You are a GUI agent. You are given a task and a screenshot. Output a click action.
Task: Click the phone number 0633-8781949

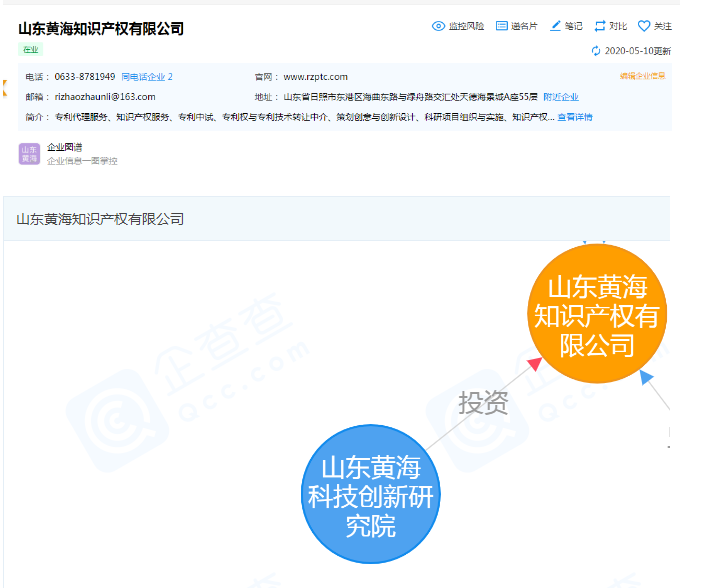pos(84,77)
